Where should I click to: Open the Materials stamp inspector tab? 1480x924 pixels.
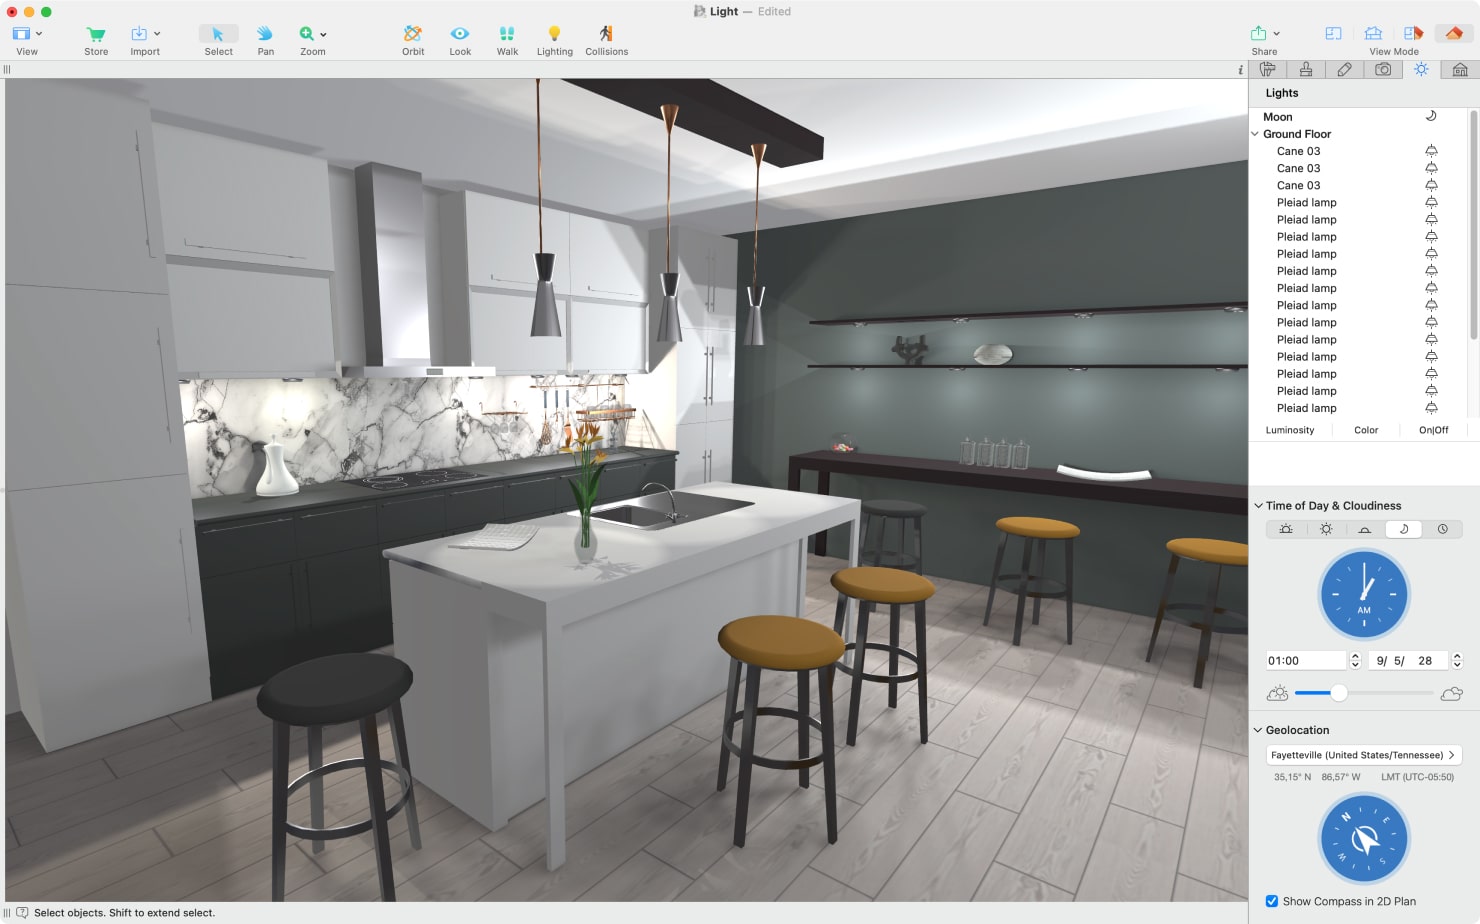click(x=1306, y=70)
